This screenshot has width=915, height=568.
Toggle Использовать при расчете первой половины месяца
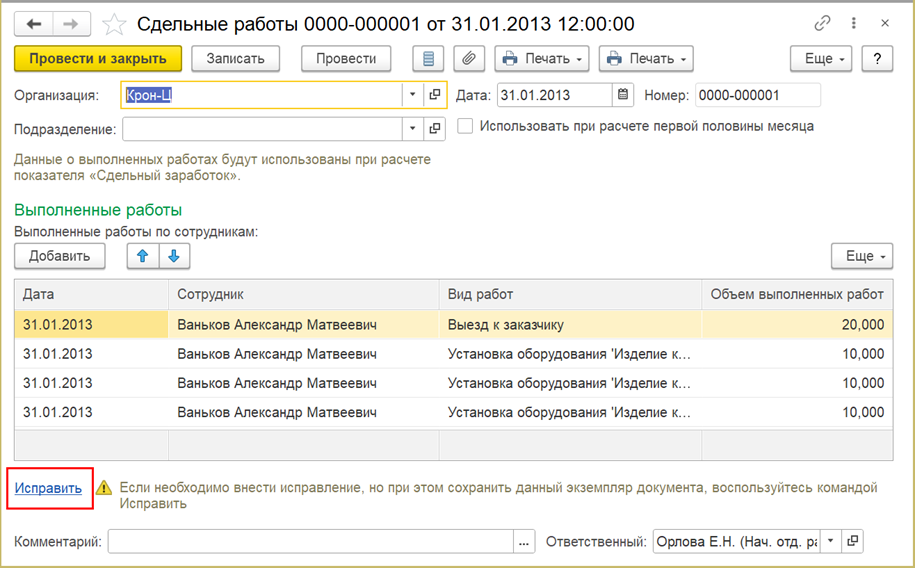tap(465, 126)
